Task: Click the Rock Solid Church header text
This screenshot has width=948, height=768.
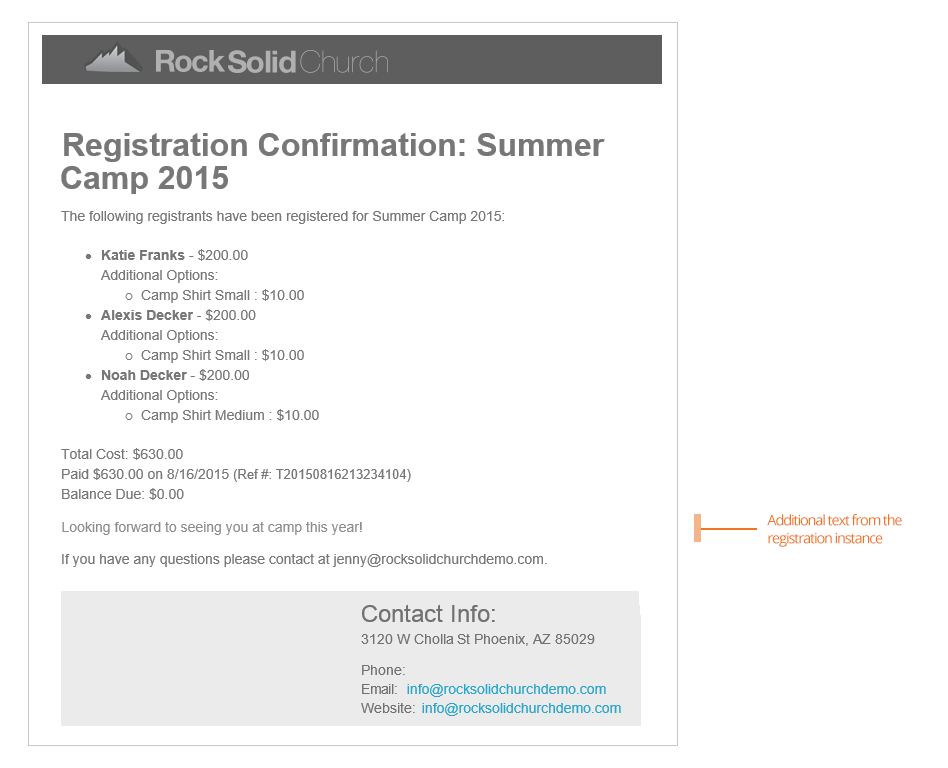Action: coord(271,62)
